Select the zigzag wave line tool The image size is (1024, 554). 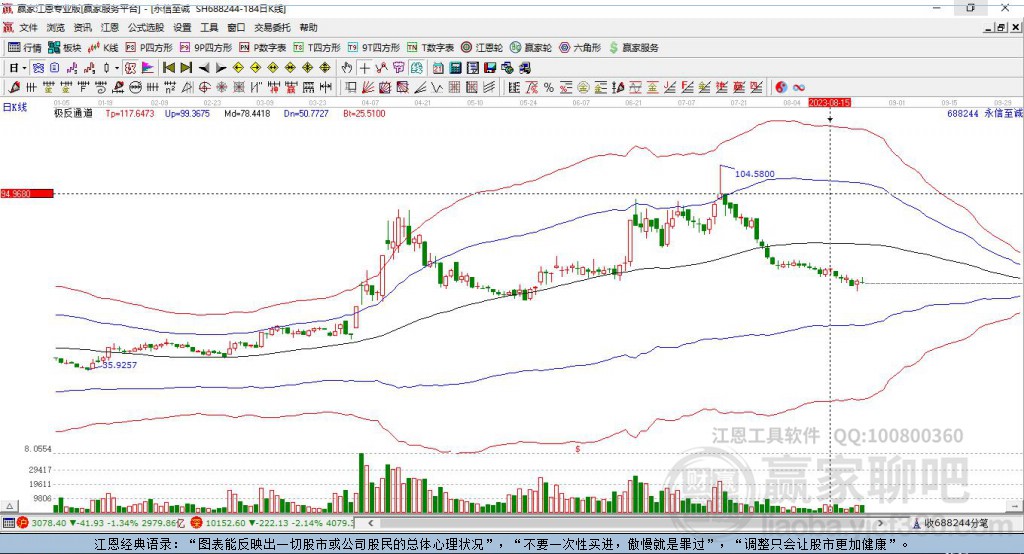click(436, 87)
